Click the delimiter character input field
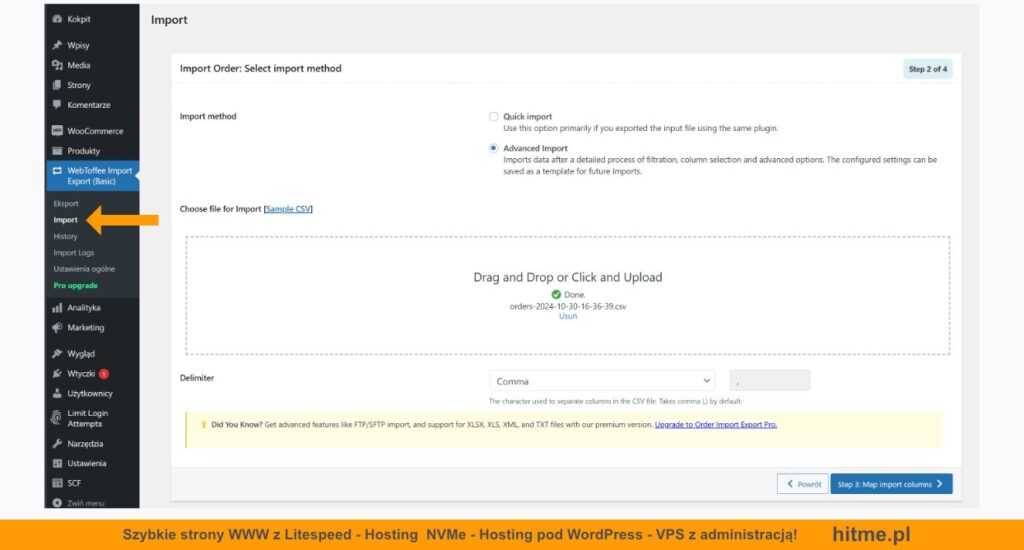This screenshot has width=1024, height=550. 769,381
